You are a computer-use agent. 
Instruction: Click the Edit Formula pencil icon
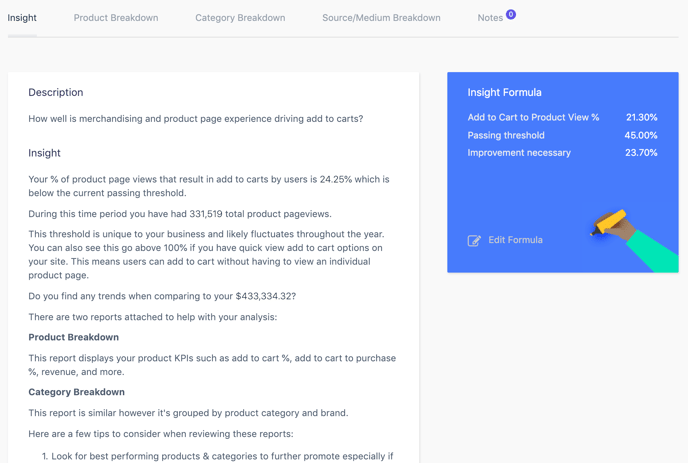pyautogui.click(x=474, y=240)
